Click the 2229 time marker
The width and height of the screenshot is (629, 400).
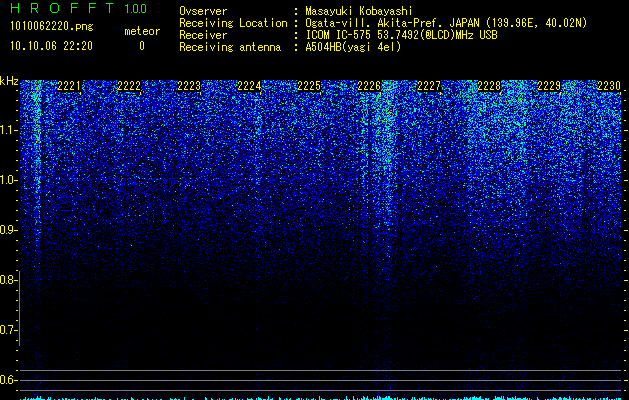549,86
